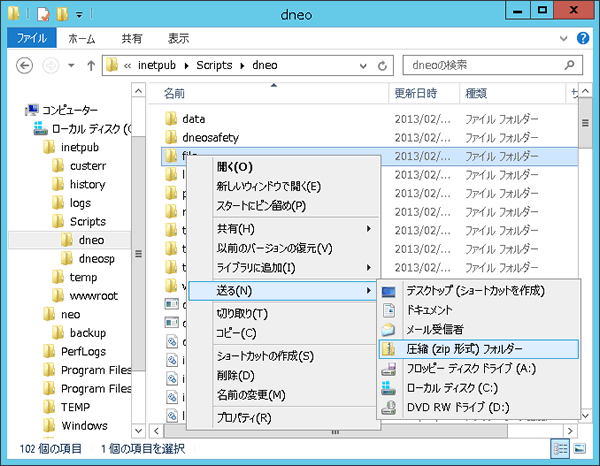
Task: Open the 表示 ribbon tab
Action: pyautogui.click(x=178, y=39)
